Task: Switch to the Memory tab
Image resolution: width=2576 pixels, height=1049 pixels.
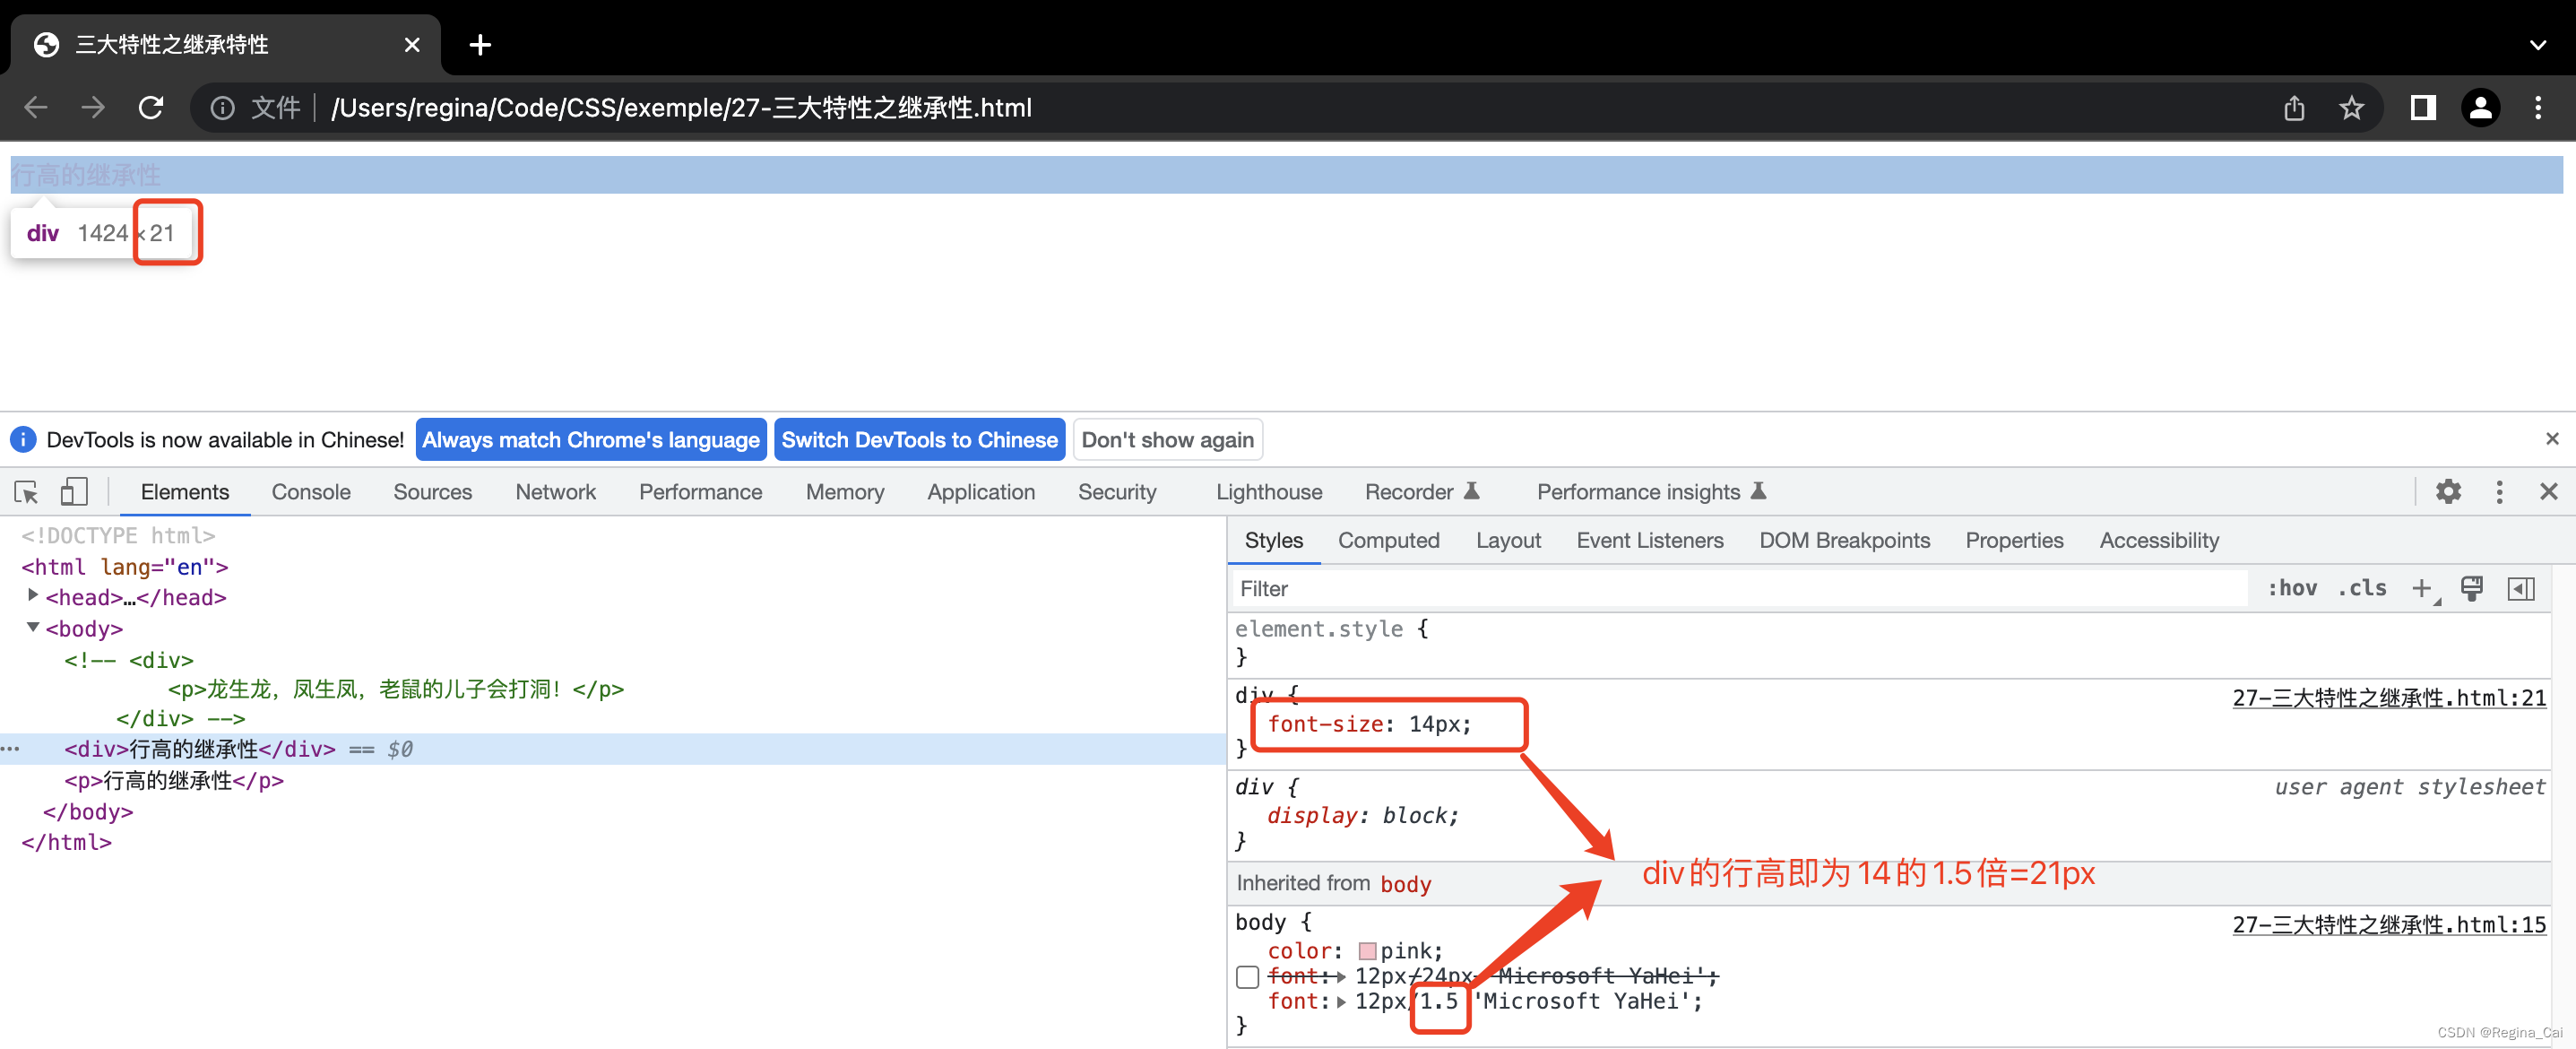Action: click(x=845, y=492)
